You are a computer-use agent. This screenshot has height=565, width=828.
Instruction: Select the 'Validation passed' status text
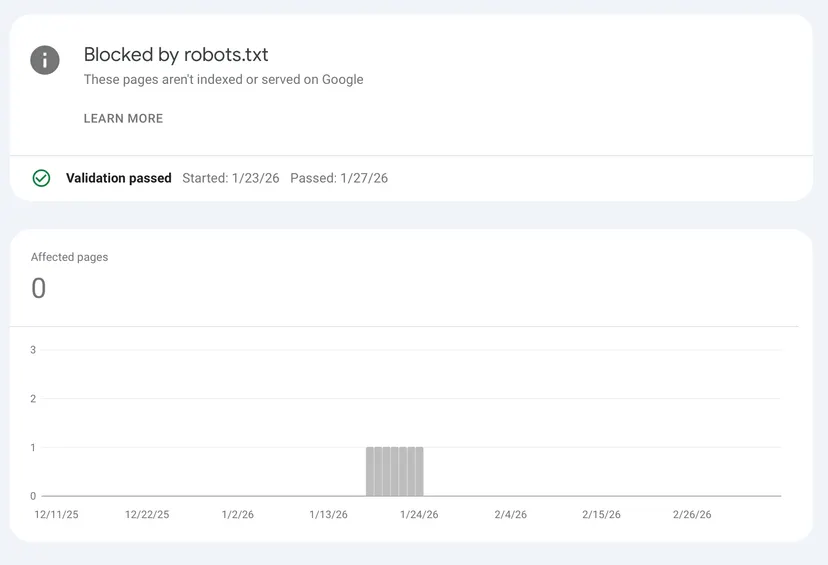tap(118, 178)
